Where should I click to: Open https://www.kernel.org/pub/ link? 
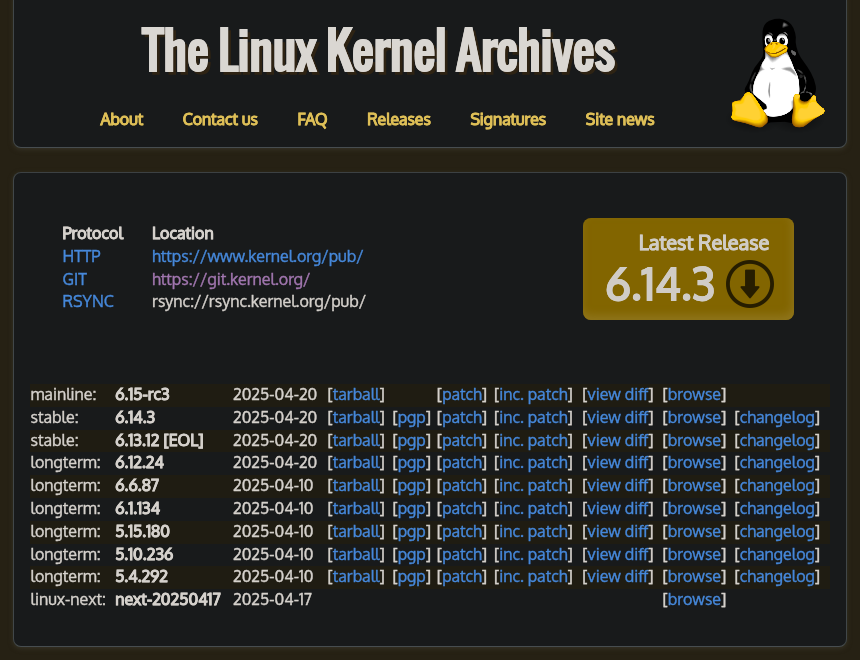tap(257, 256)
